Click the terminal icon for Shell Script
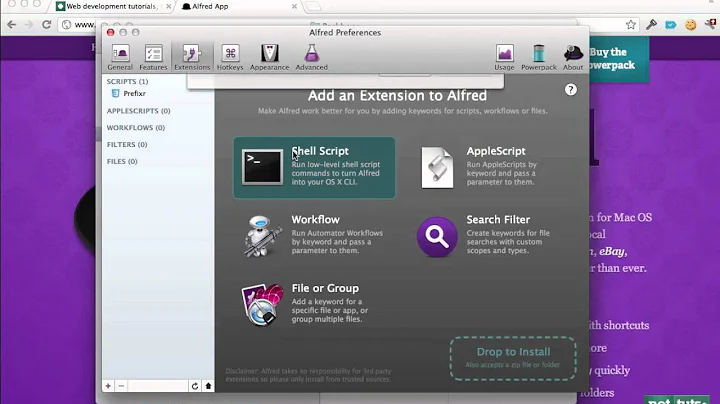 (x=262, y=167)
